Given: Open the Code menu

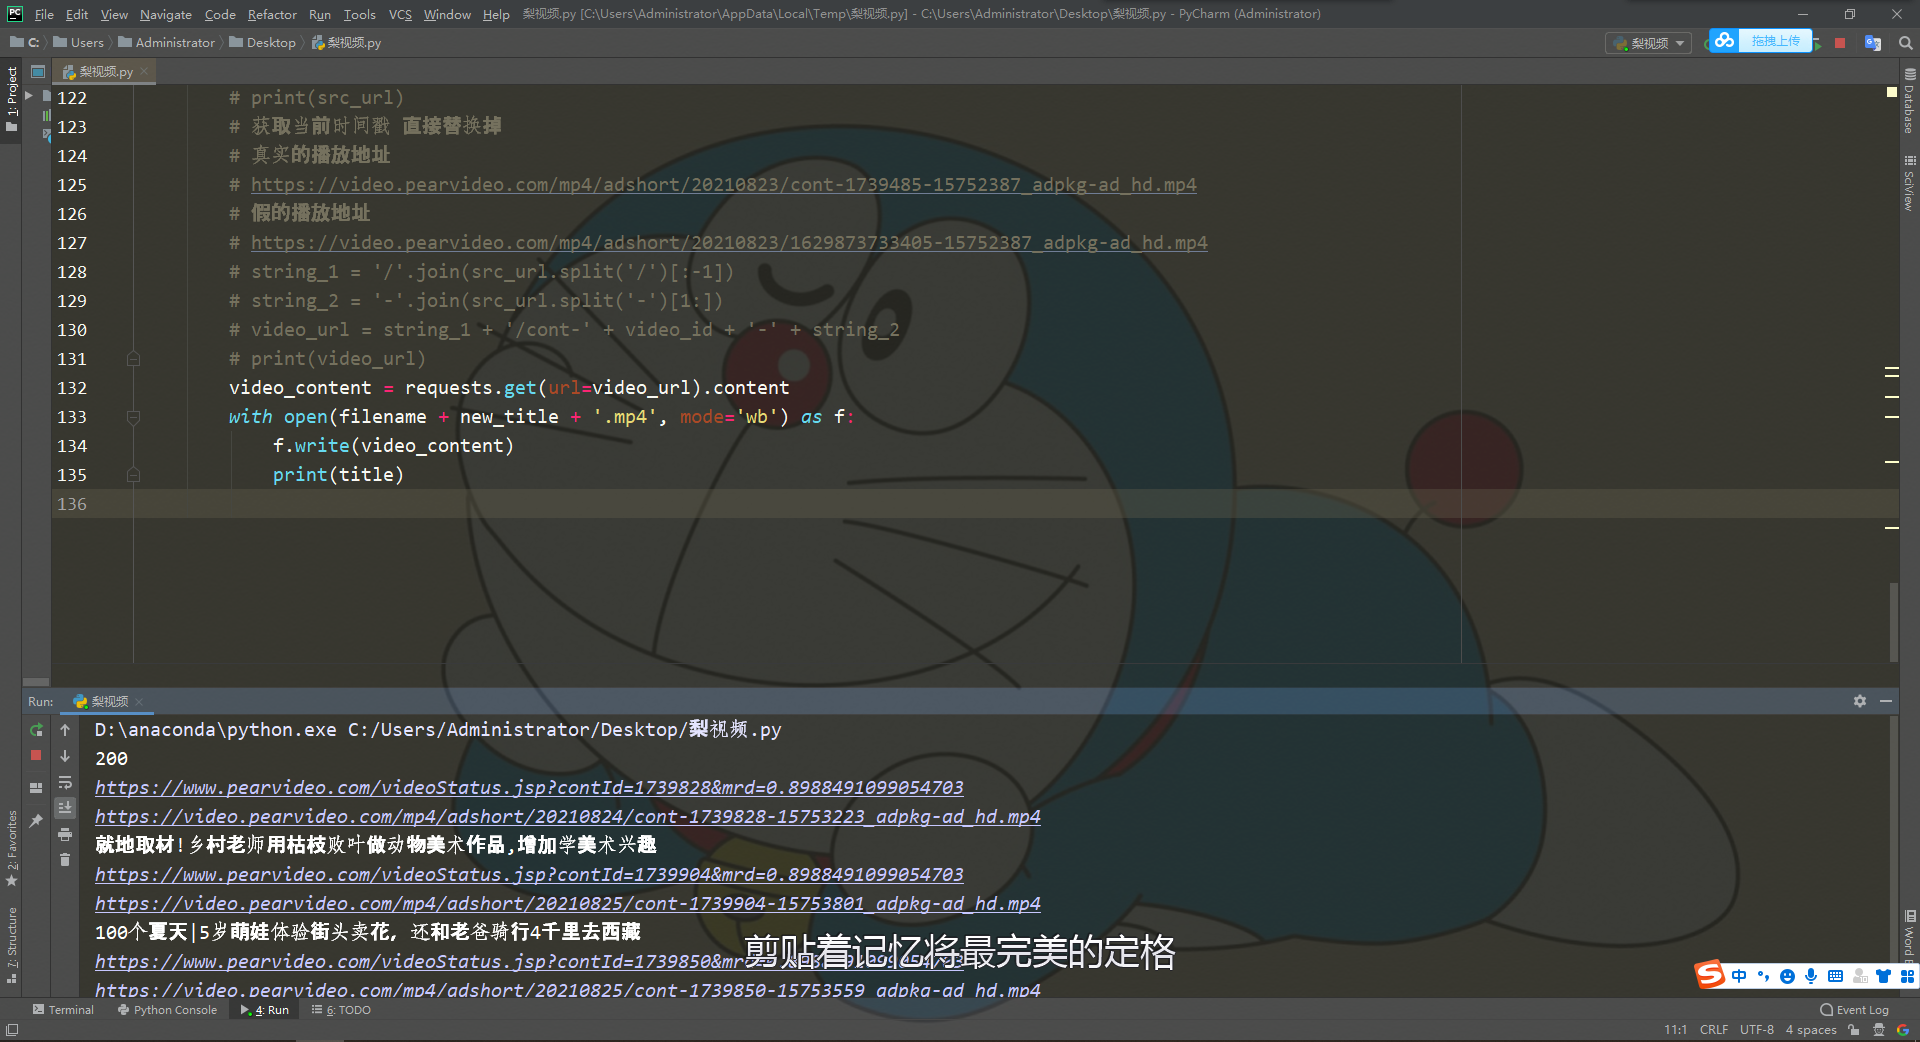Looking at the screenshot, I should pos(220,14).
